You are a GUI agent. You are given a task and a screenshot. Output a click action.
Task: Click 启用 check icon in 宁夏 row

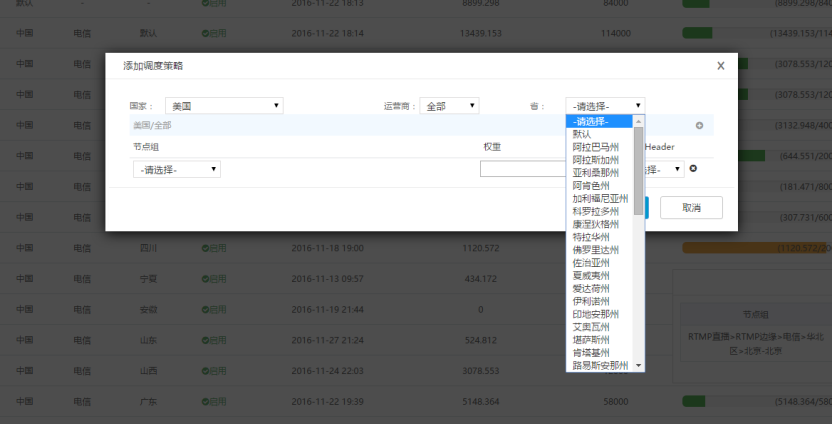tap(205, 279)
